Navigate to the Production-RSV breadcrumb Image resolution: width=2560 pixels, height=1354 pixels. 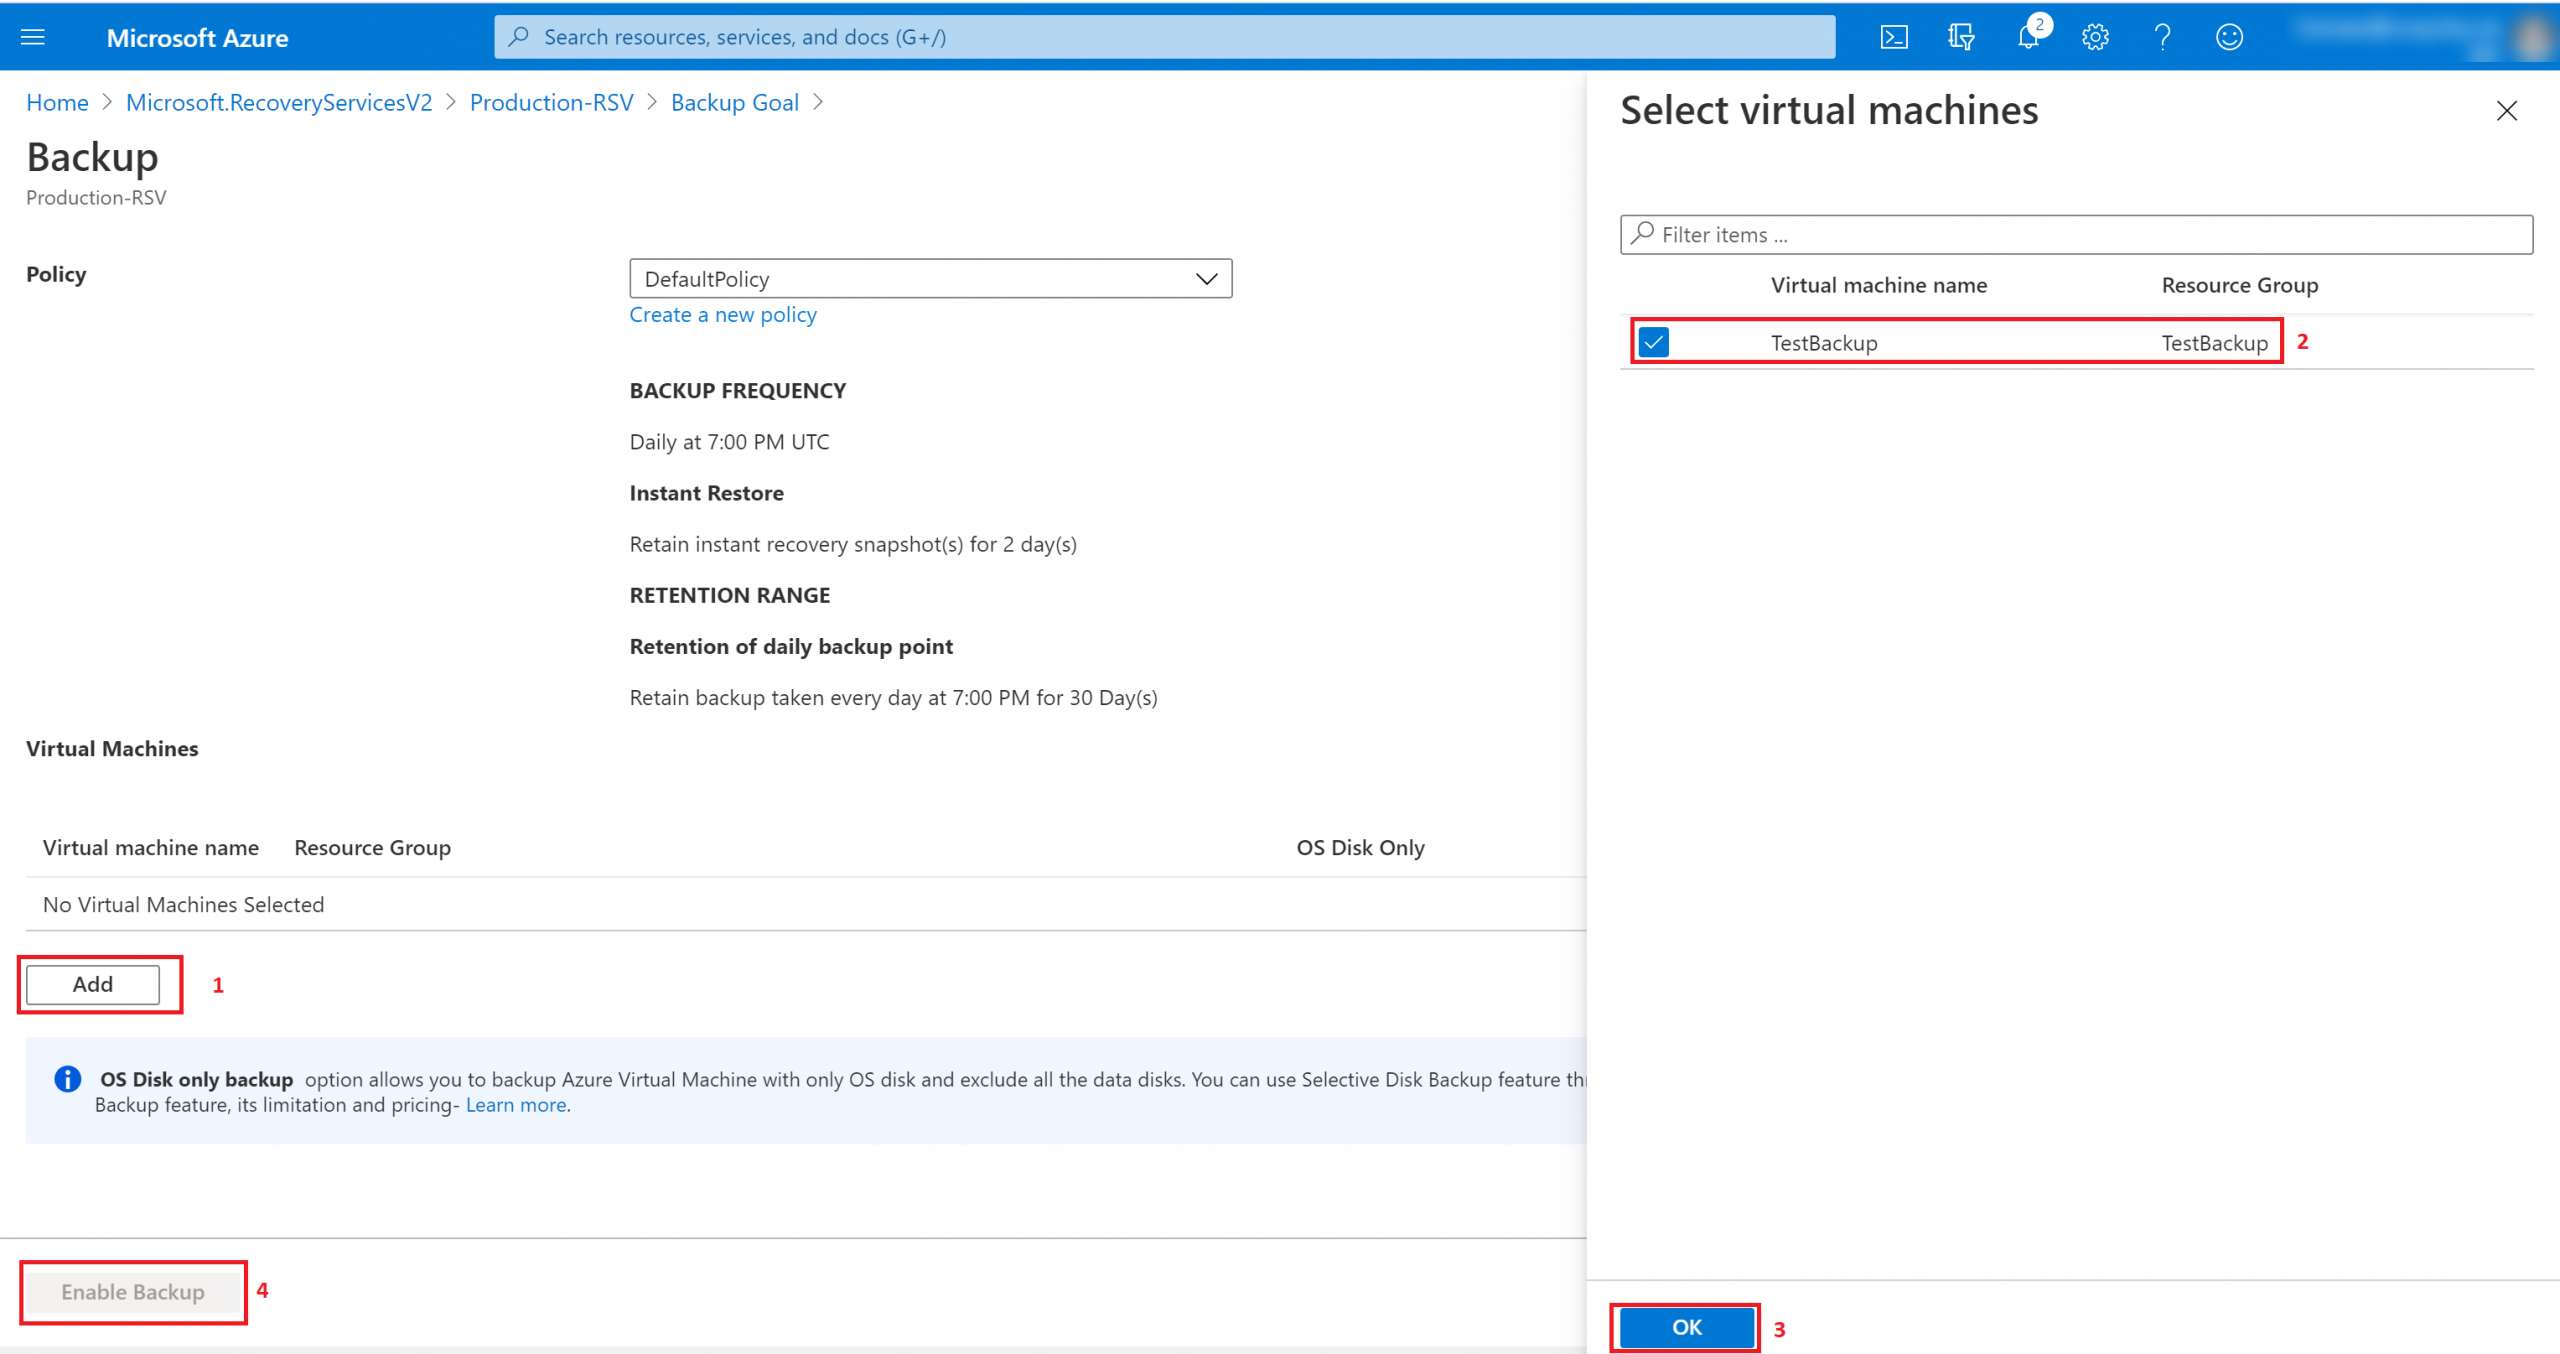click(x=551, y=102)
